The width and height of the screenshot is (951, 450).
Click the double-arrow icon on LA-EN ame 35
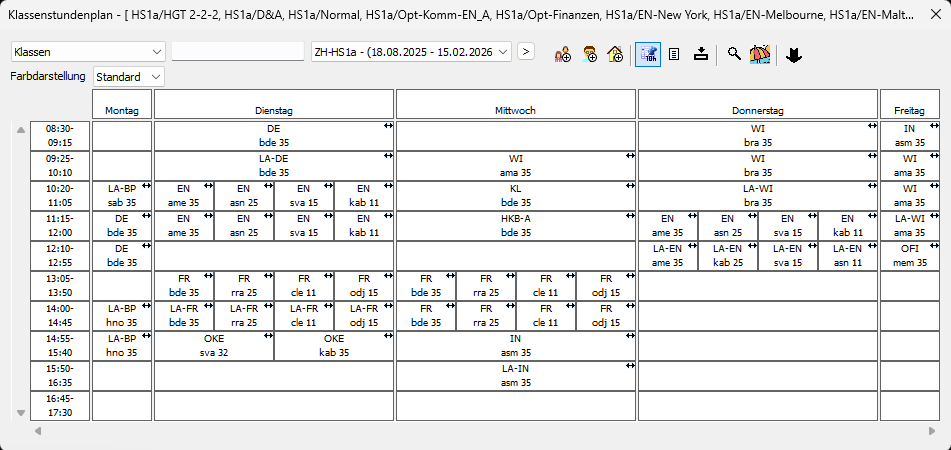[692, 246]
